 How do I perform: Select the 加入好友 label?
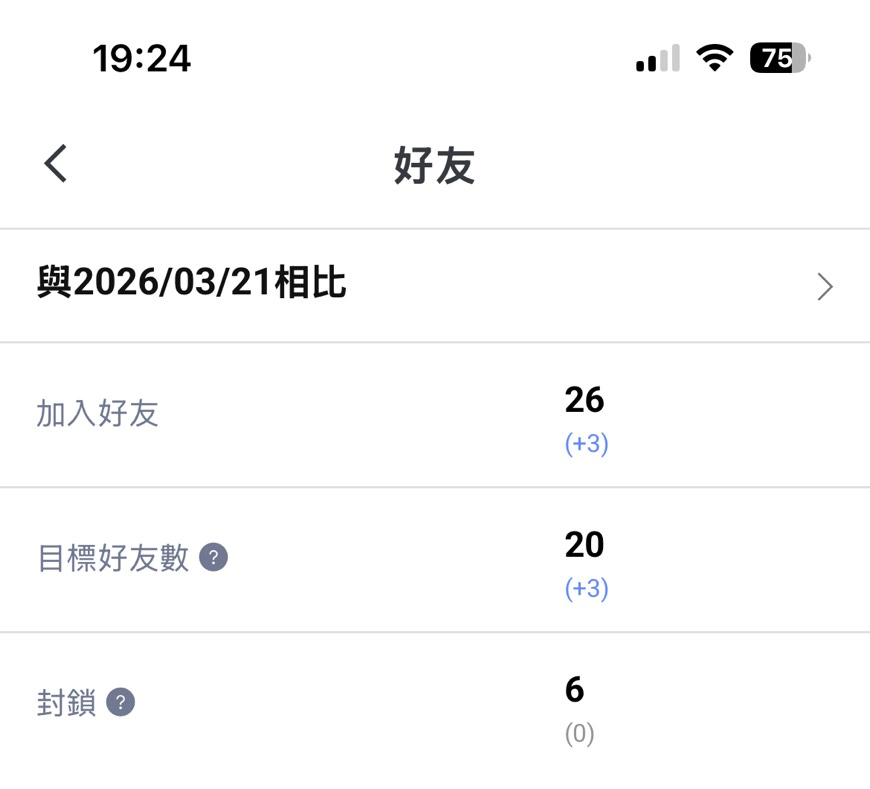(x=98, y=413)
